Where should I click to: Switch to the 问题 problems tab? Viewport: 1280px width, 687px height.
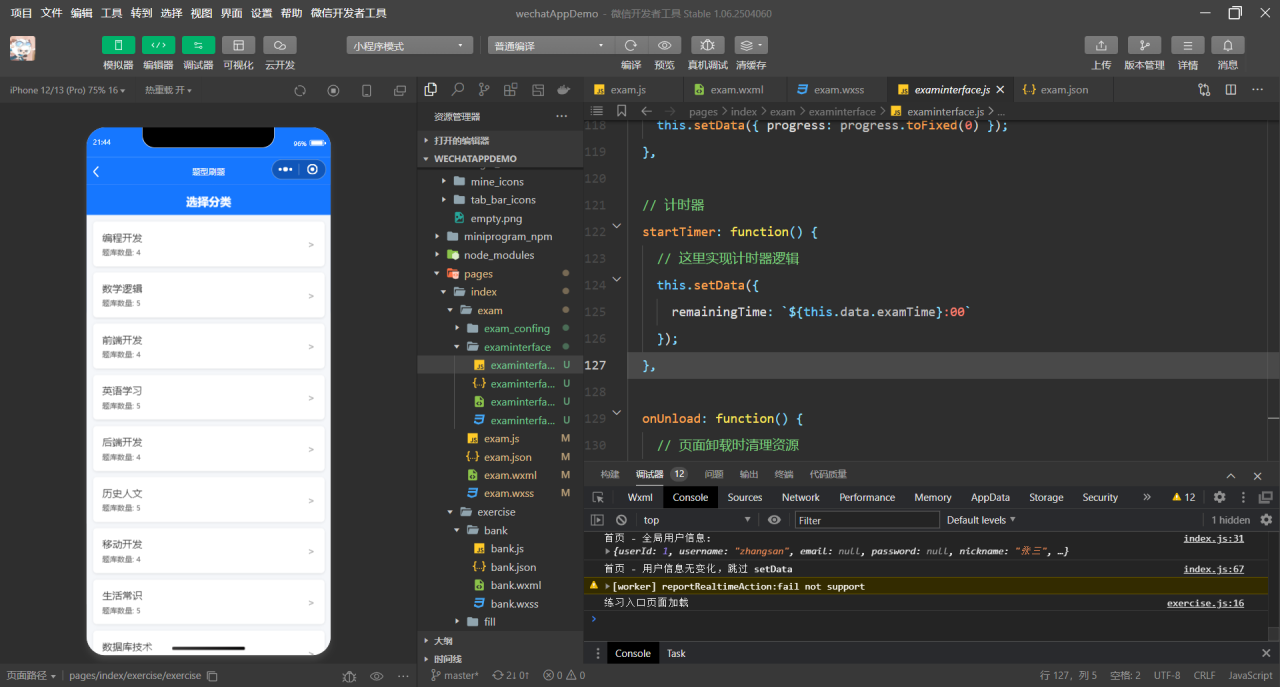tap(713, 474)
